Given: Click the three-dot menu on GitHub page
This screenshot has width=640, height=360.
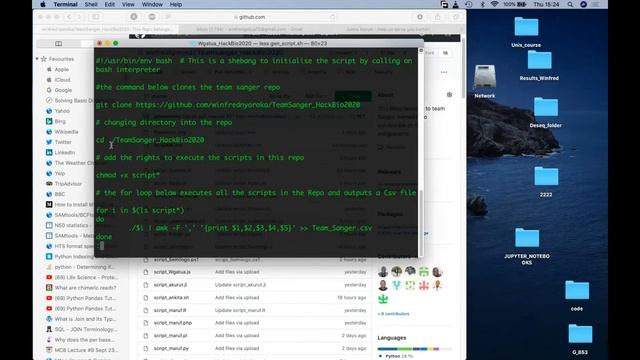Looking at the screenshot, I should click(444, 72).
